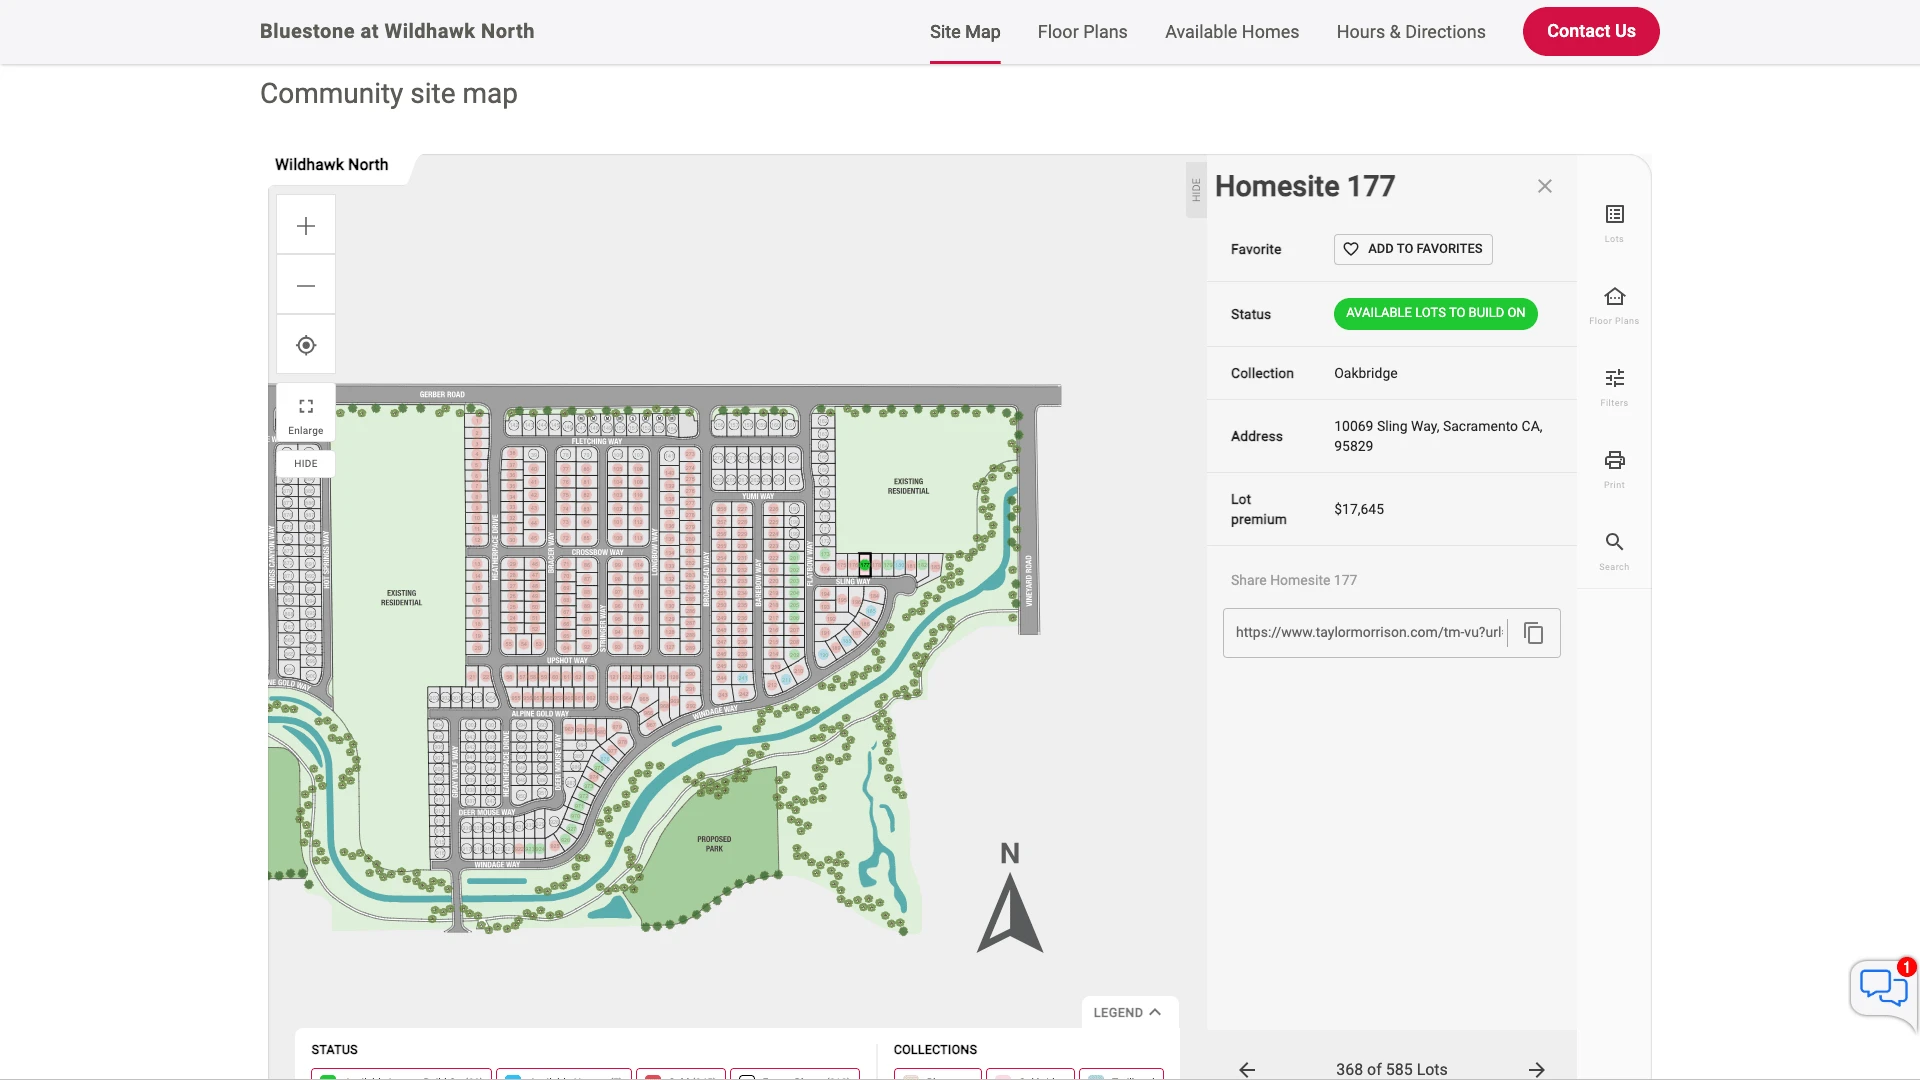1920x1080 pixels.
Task: Enlarge the site map to fullscreen
Action: [x=306, y=414]
